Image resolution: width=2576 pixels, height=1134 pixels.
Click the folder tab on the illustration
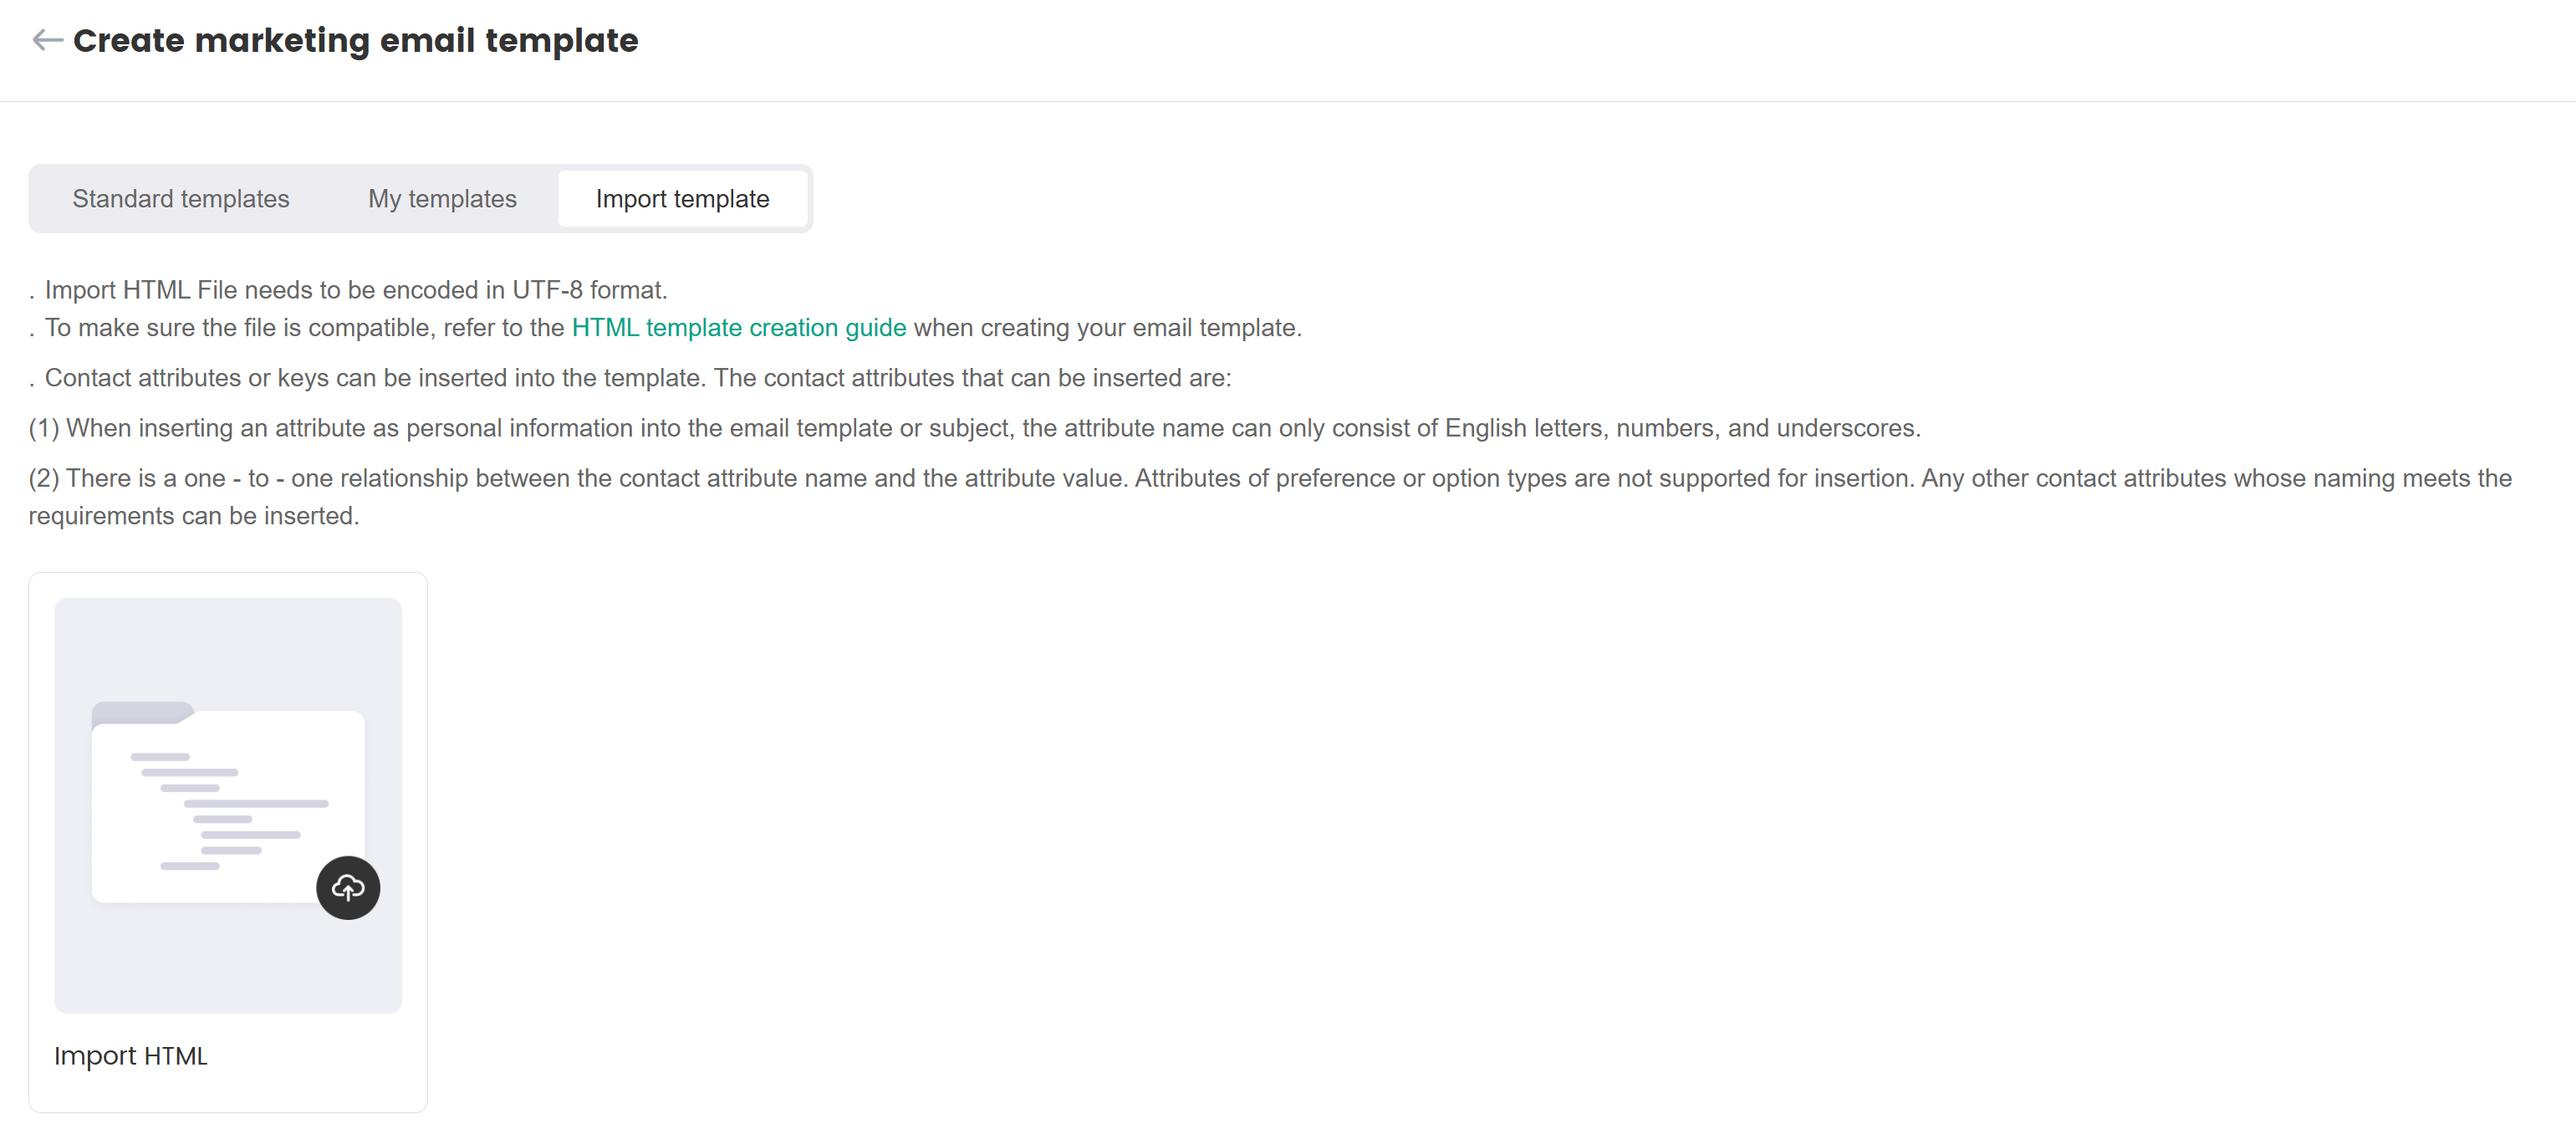[x=141, y=712]
